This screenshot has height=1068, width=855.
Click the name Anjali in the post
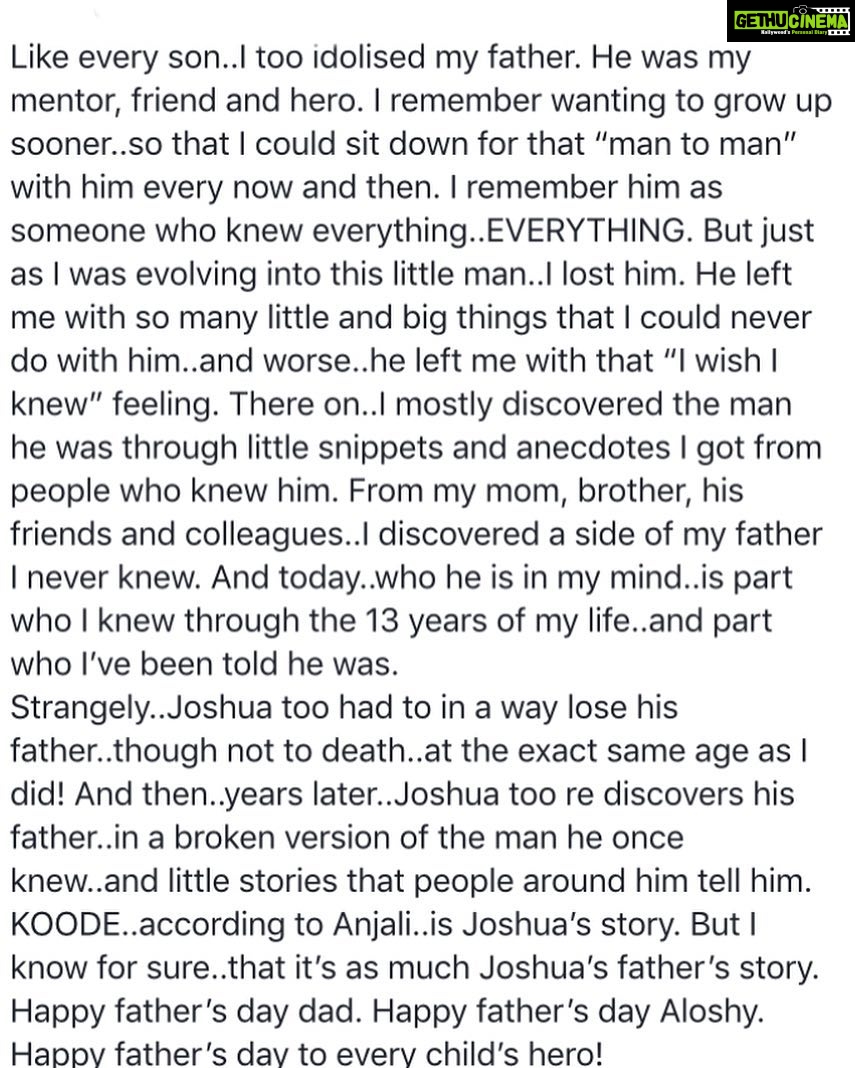(372, 925)
